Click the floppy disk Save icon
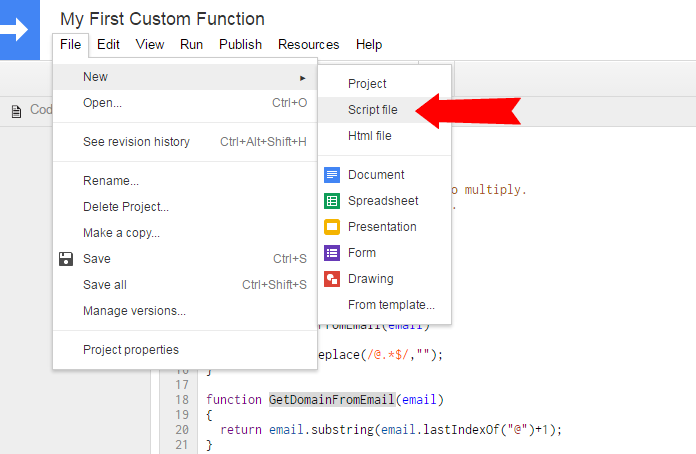This screenshot has width=696, height=454. pos(66,259)
